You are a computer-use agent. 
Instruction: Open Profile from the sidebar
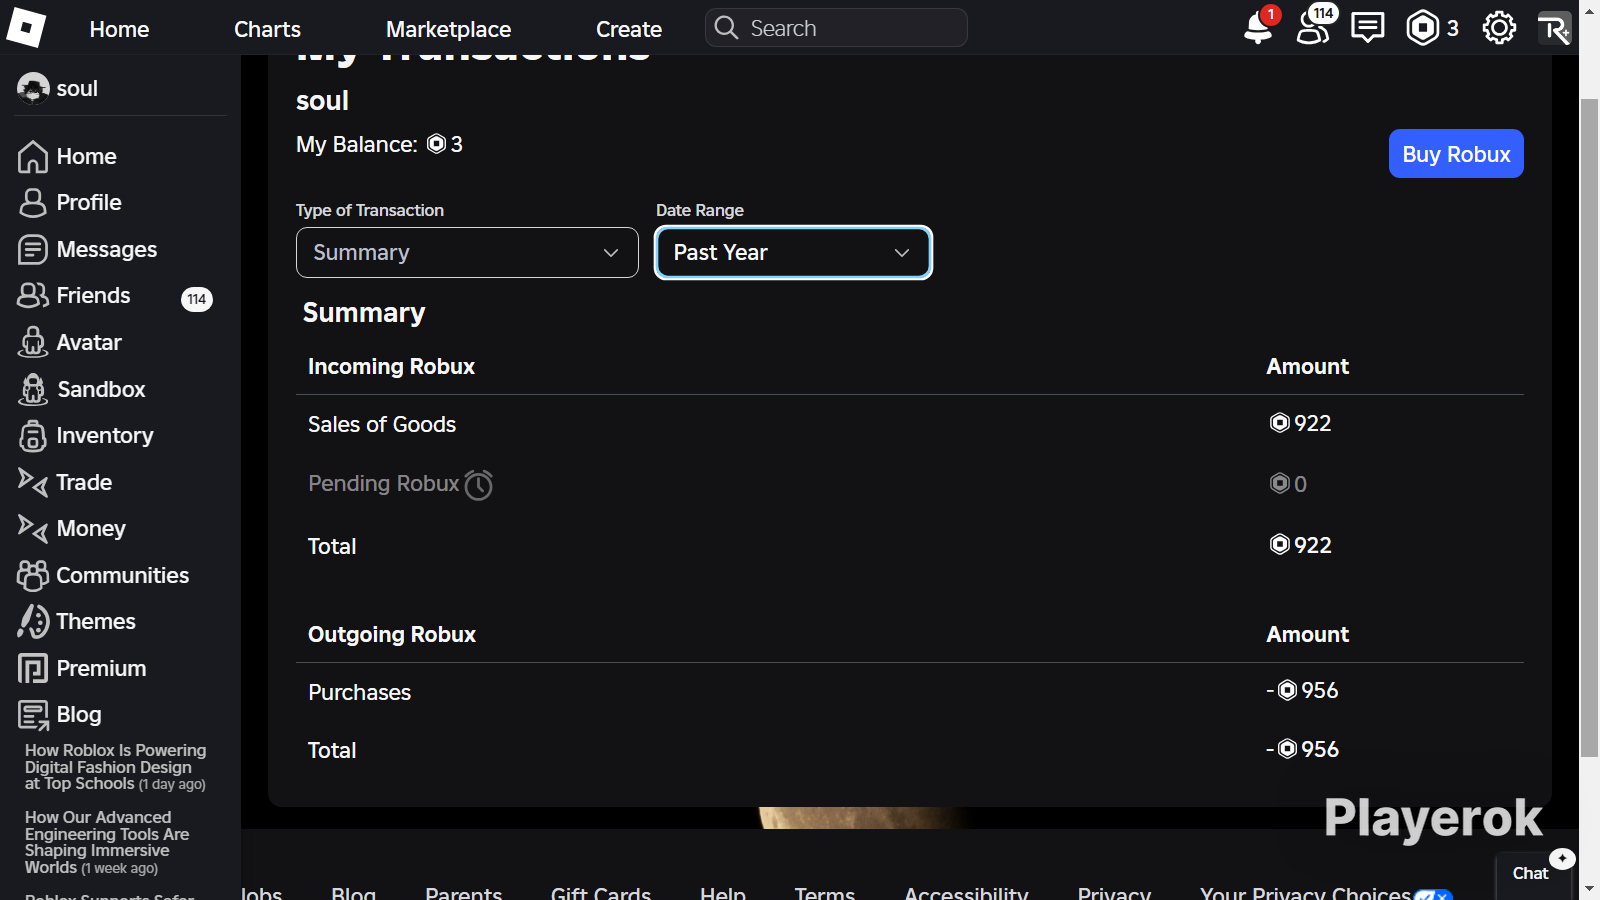pyautogui.click(x=70, y=202)
